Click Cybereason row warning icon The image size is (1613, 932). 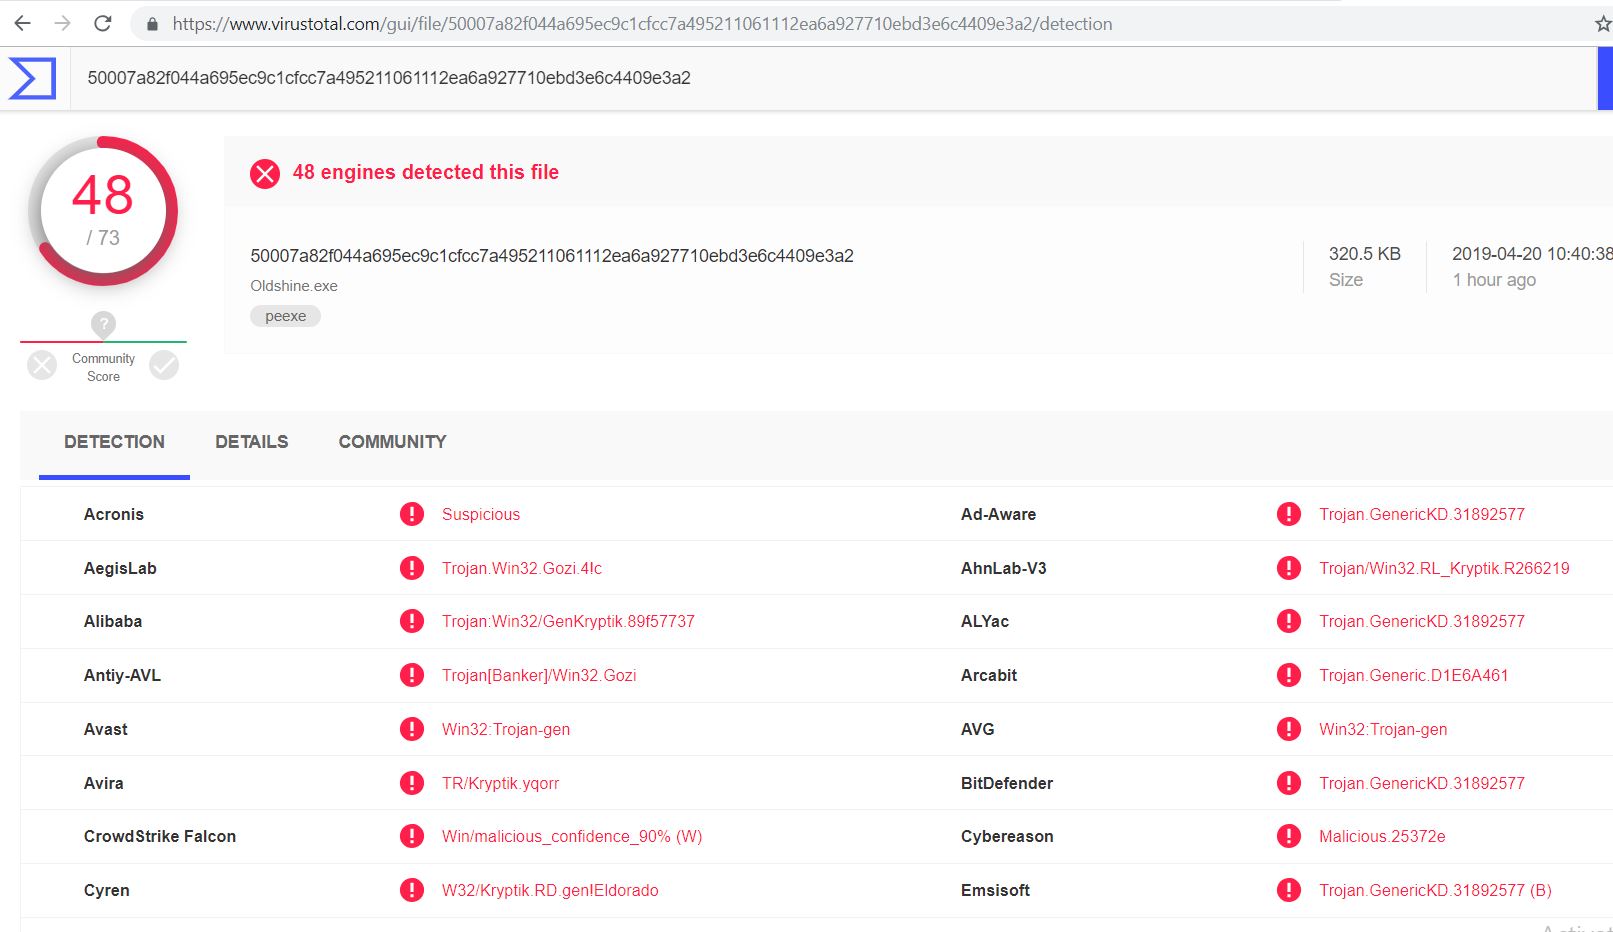tap(1289, 836)
